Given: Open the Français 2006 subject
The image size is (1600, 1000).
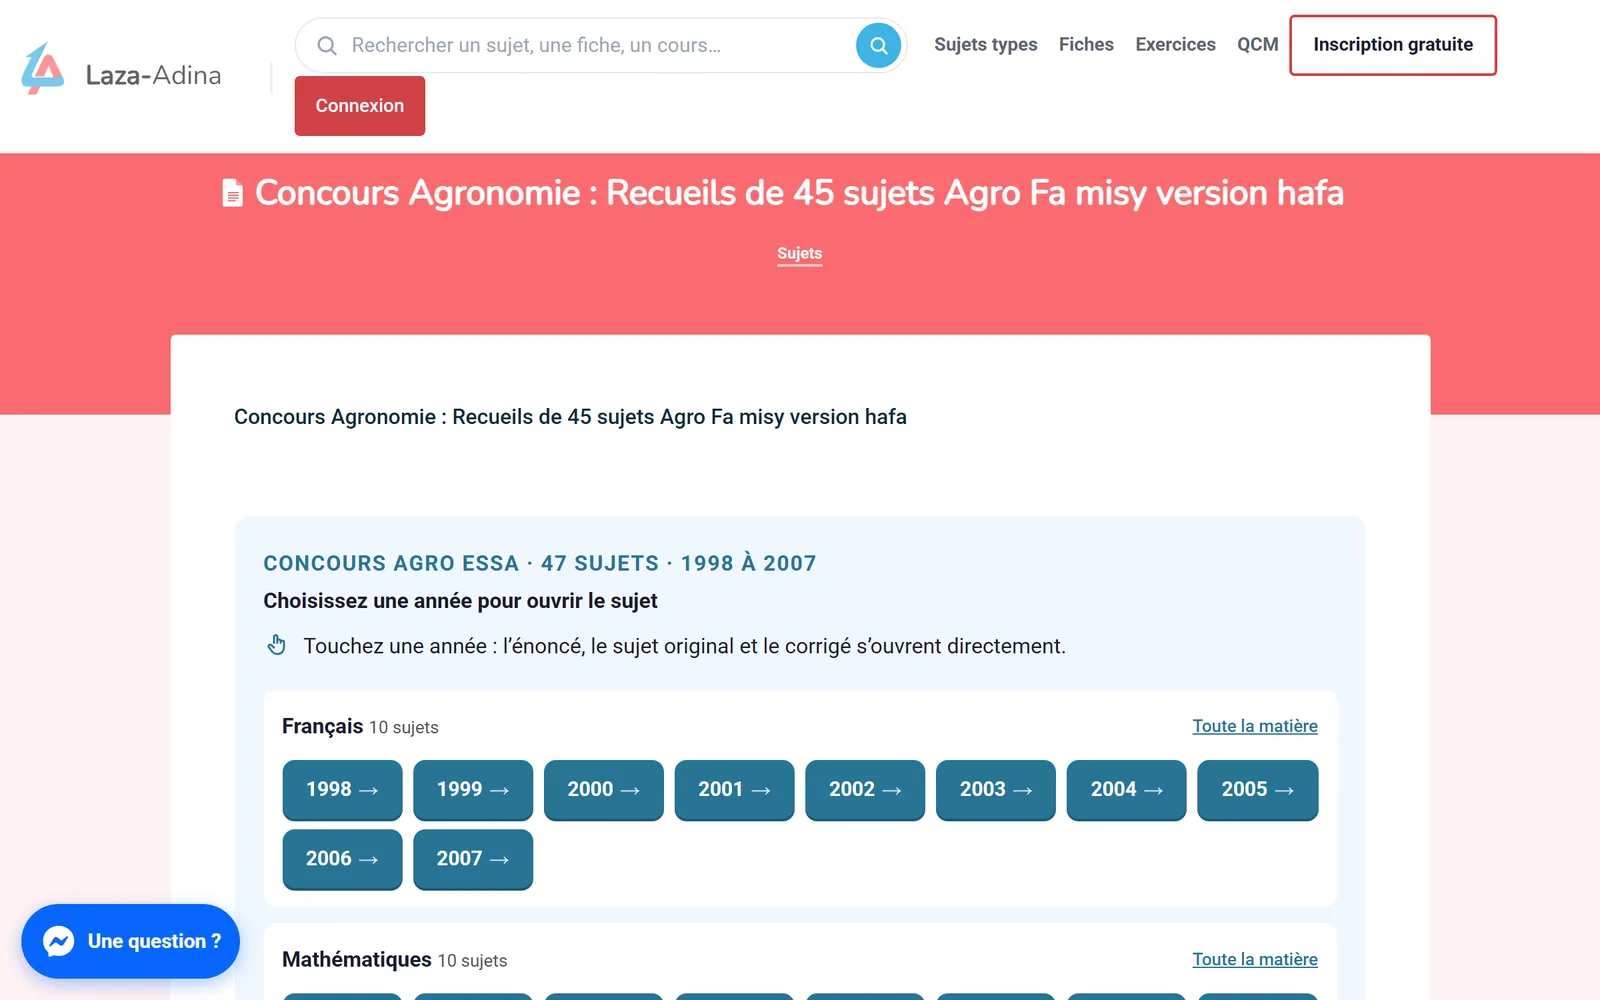Looking at the screenshot, I should coord(342,859).
